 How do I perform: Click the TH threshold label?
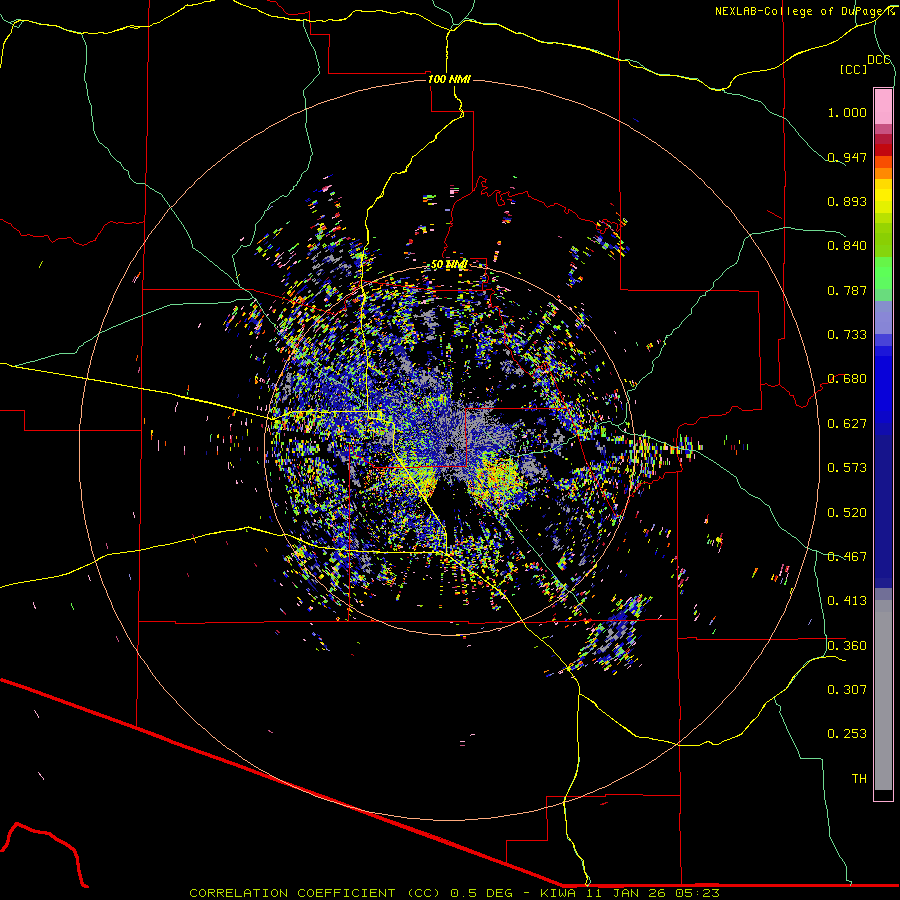click(859, 779)
